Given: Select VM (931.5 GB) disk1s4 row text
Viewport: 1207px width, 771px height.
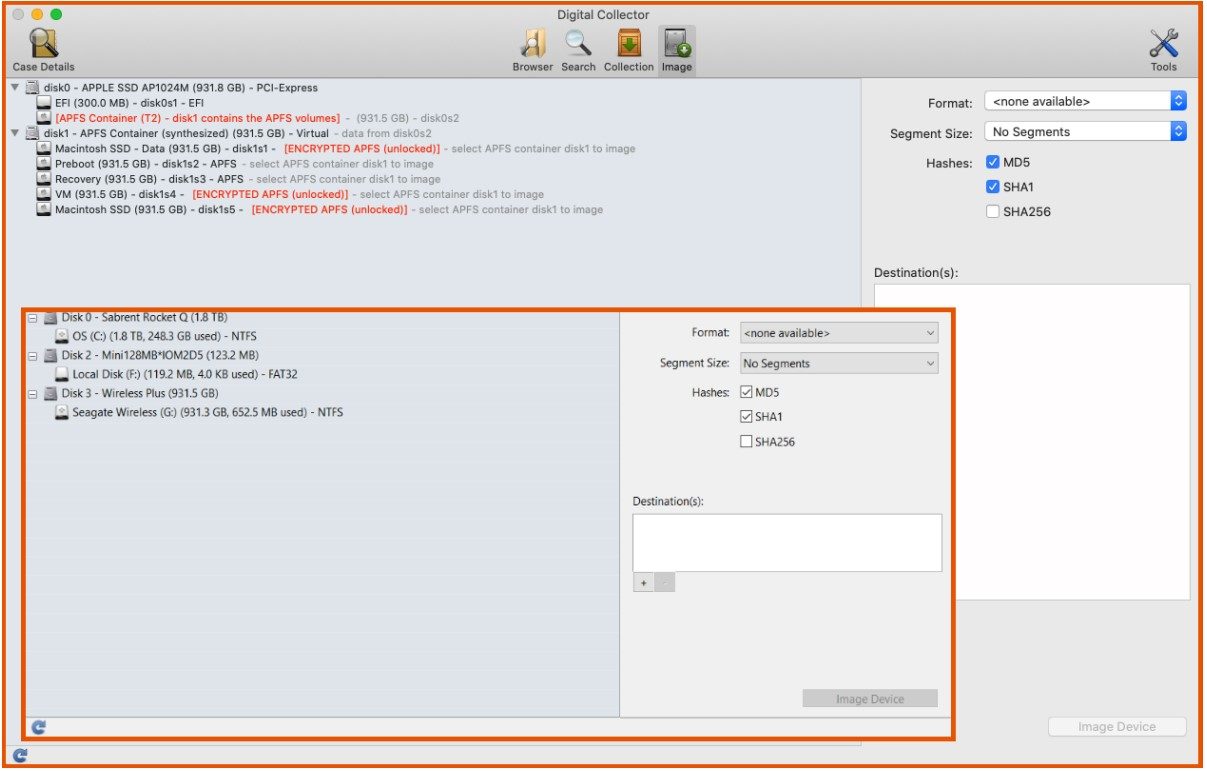Looking at the screenshot, I should (x=299, y=194).
